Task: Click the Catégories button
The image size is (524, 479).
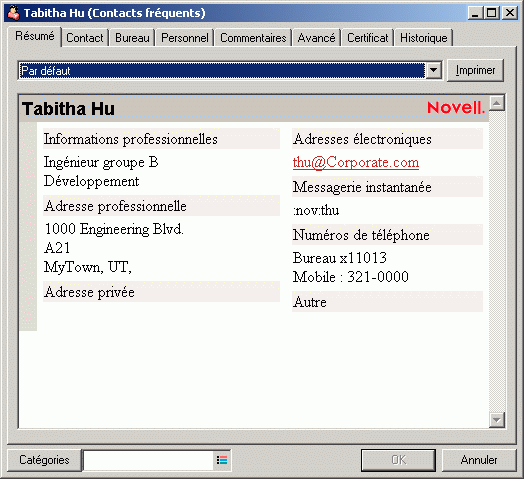Action: click(44, 460)
